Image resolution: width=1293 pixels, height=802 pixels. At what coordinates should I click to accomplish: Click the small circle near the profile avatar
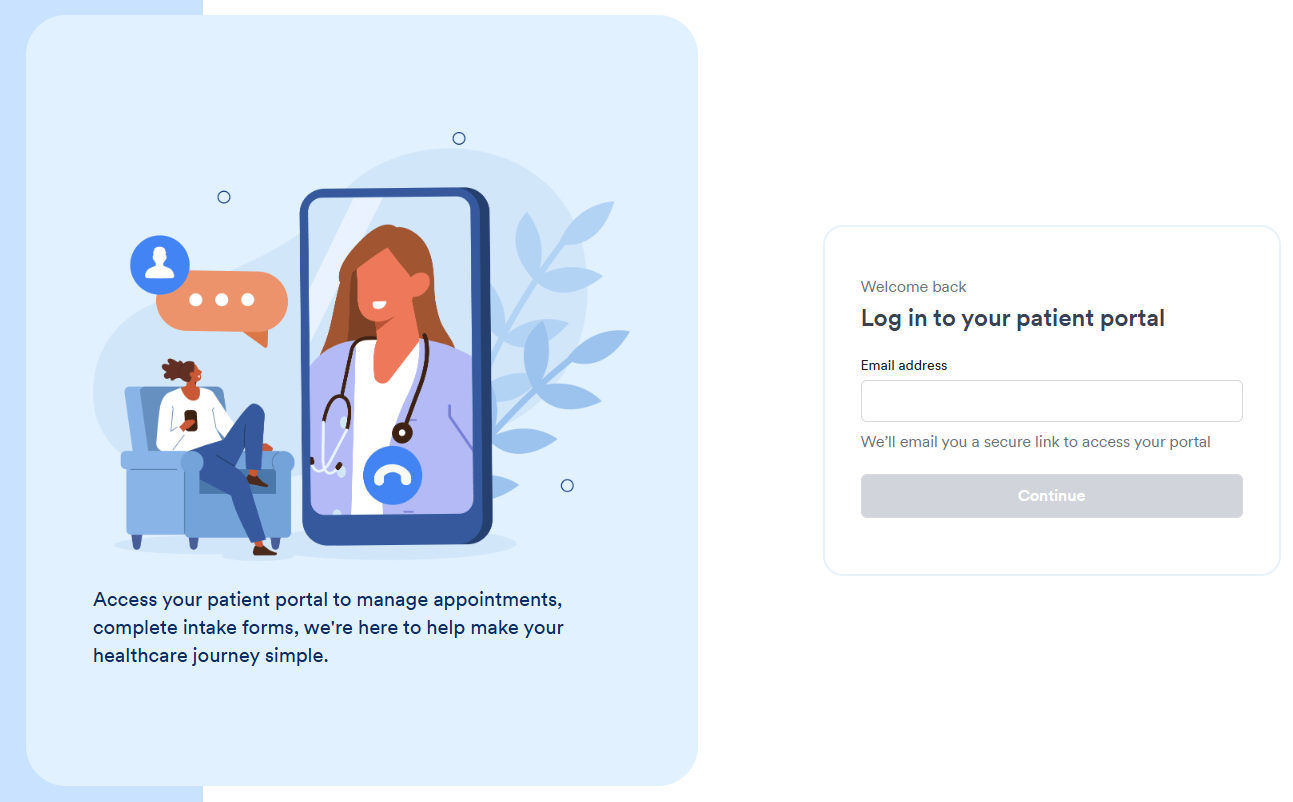tap(224, 197)
